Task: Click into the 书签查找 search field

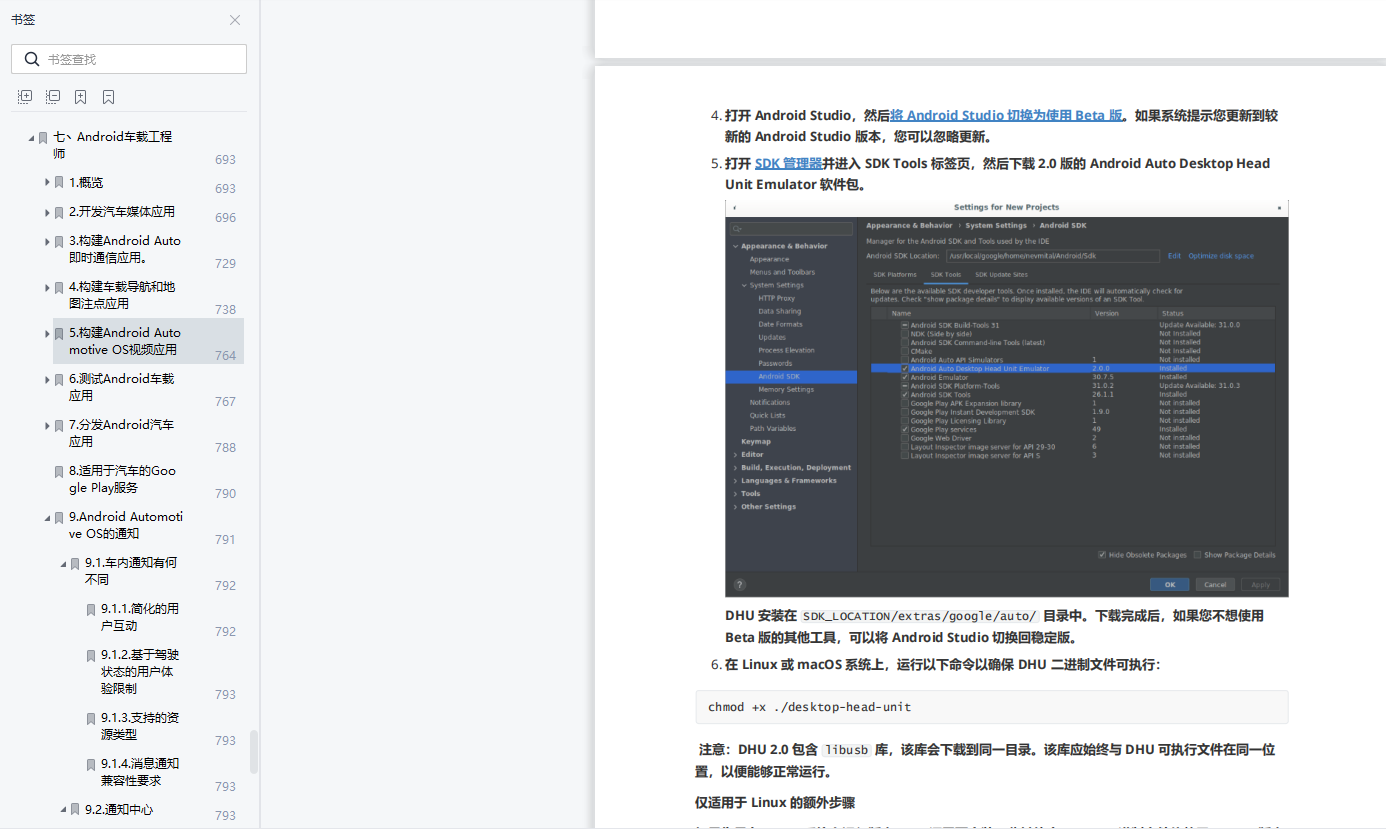Action: point(129,59)
